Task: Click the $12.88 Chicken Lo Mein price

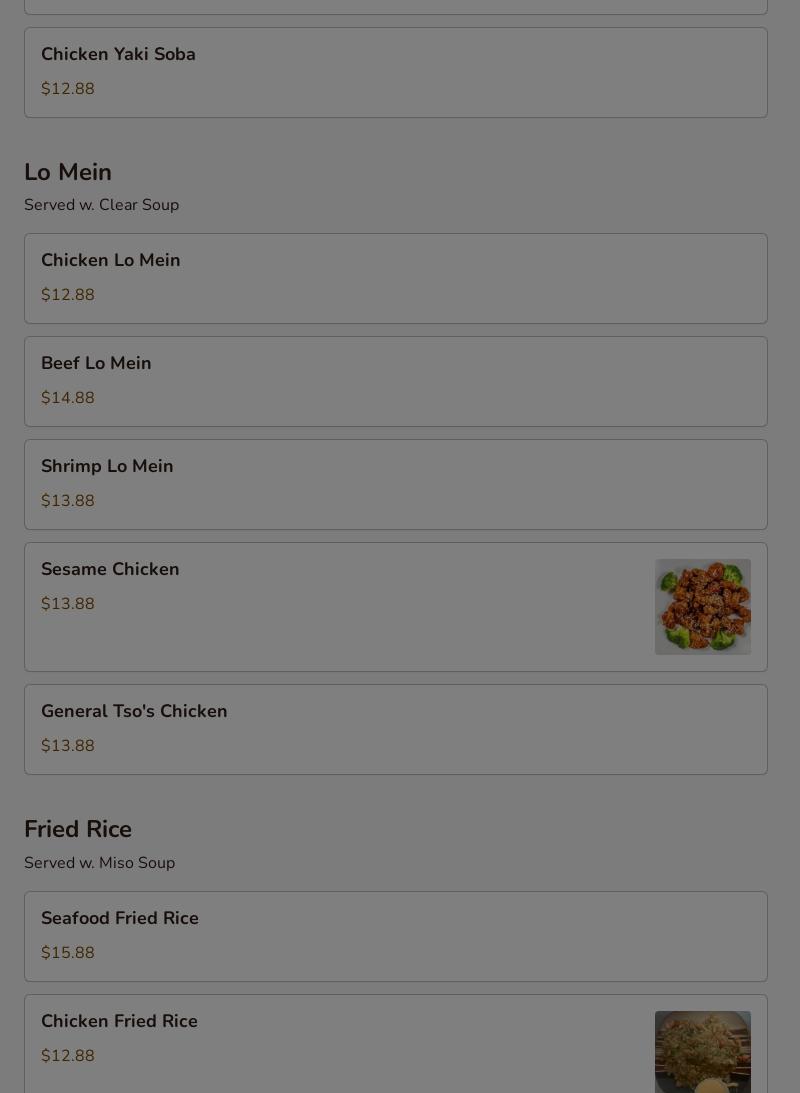Action: [x=68, y=295]
